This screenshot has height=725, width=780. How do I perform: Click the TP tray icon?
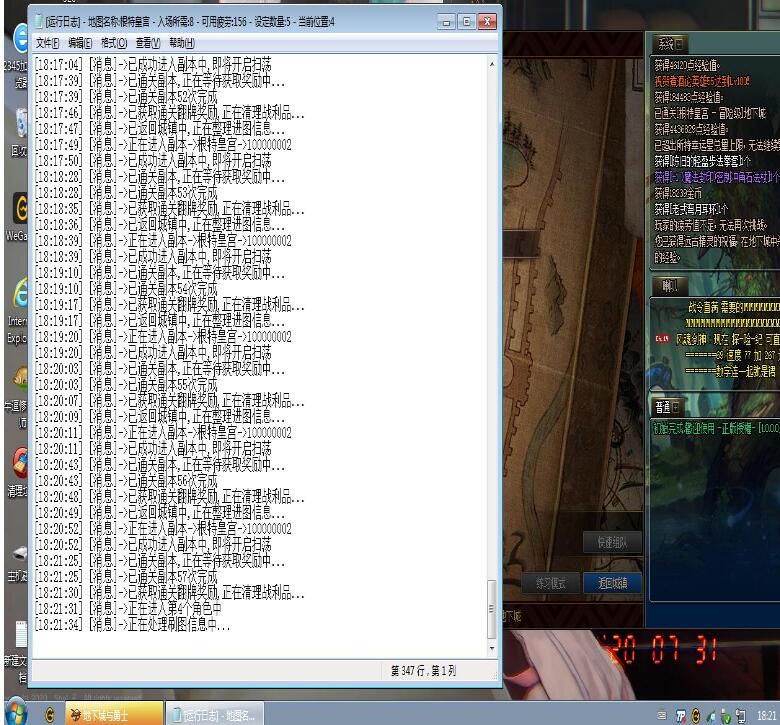[681, 716]
